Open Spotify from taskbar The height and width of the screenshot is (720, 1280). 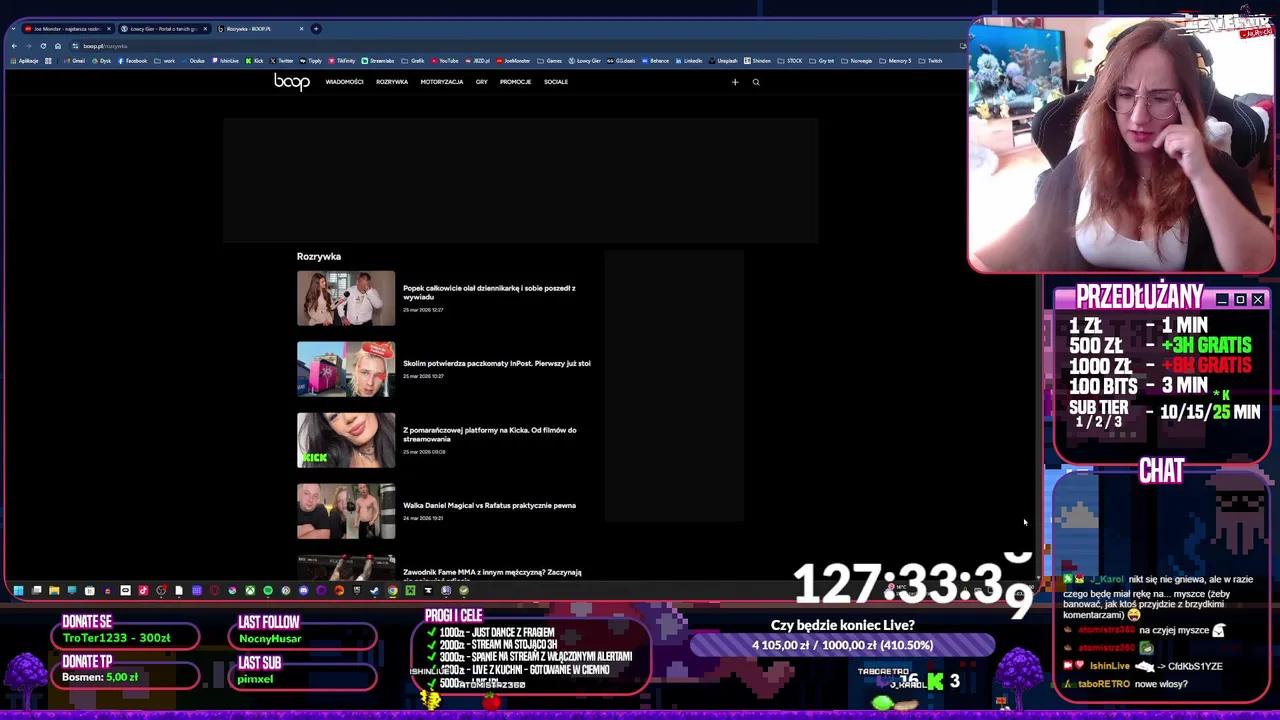pyautogui.click(x=268, y=590)
